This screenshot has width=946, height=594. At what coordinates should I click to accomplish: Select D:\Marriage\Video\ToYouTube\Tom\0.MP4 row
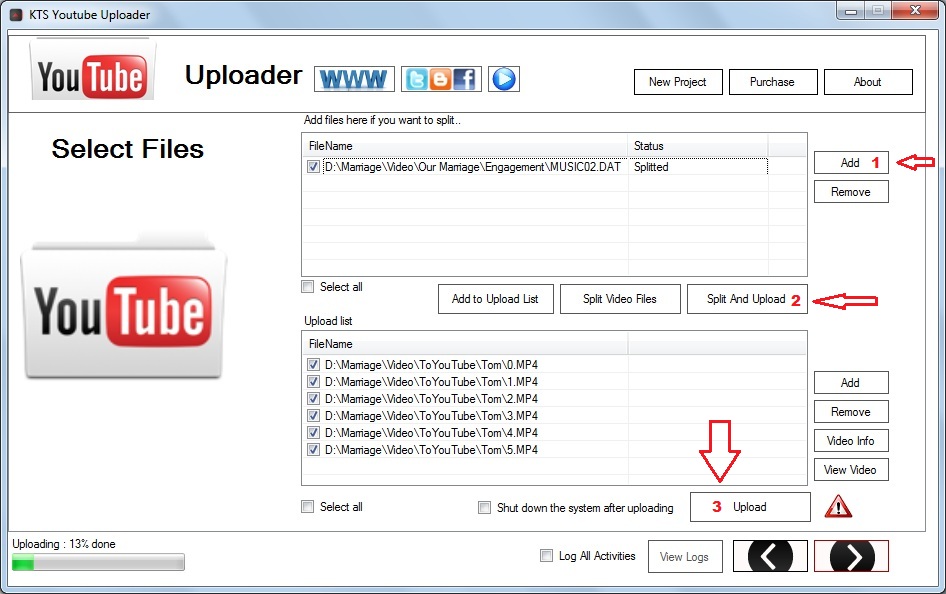click(431, 364)
